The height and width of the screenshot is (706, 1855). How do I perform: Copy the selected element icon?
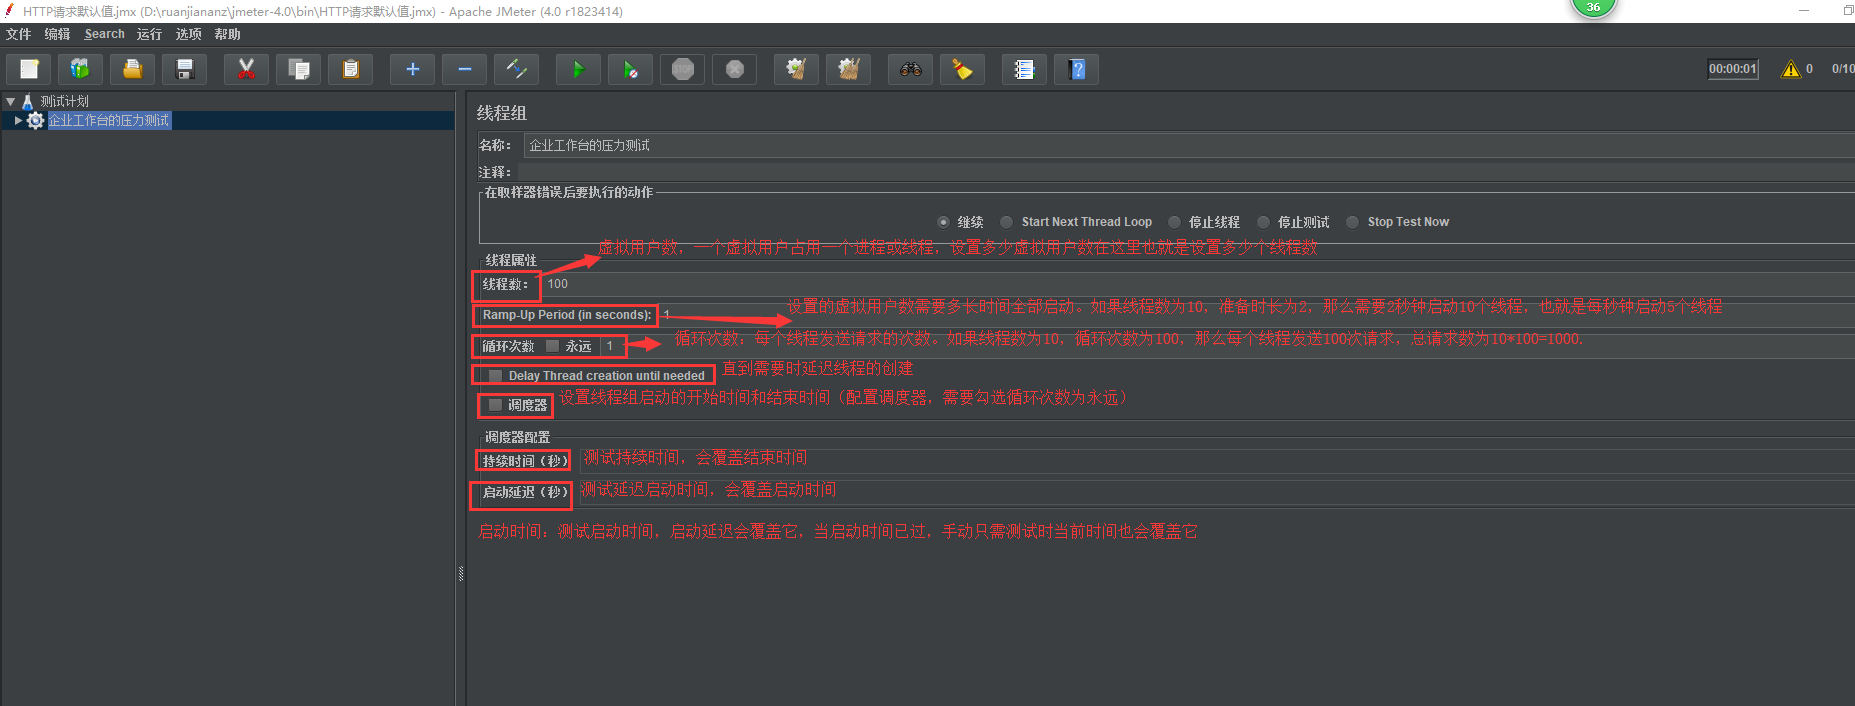pyautogui.click(x=299, y=69)
